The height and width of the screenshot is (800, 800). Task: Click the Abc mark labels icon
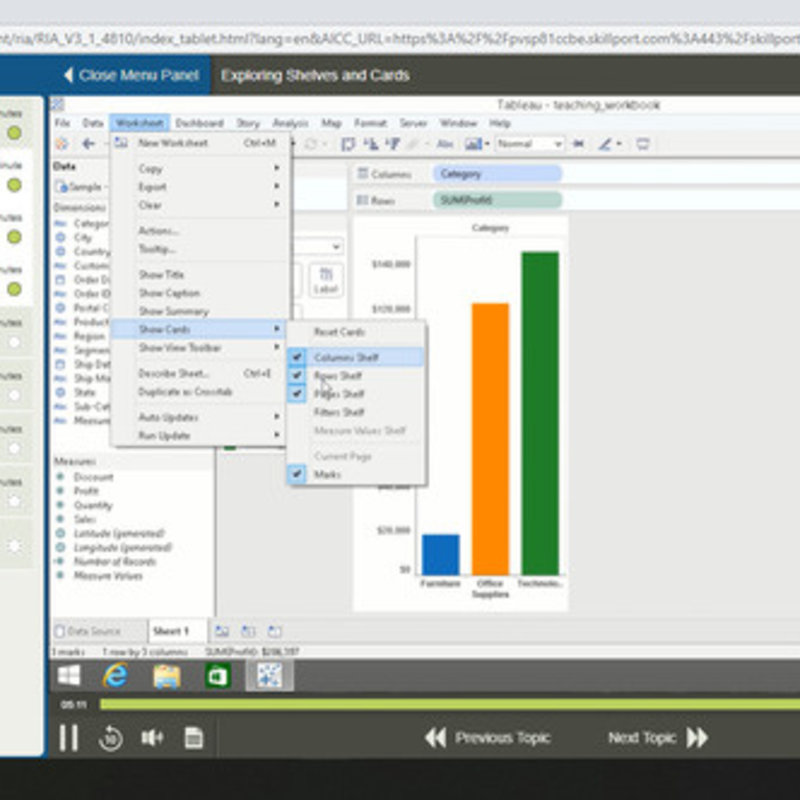pos(445,144)
